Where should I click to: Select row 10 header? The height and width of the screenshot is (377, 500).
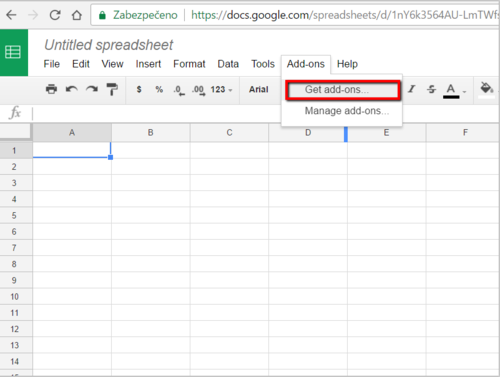(16, 296)
